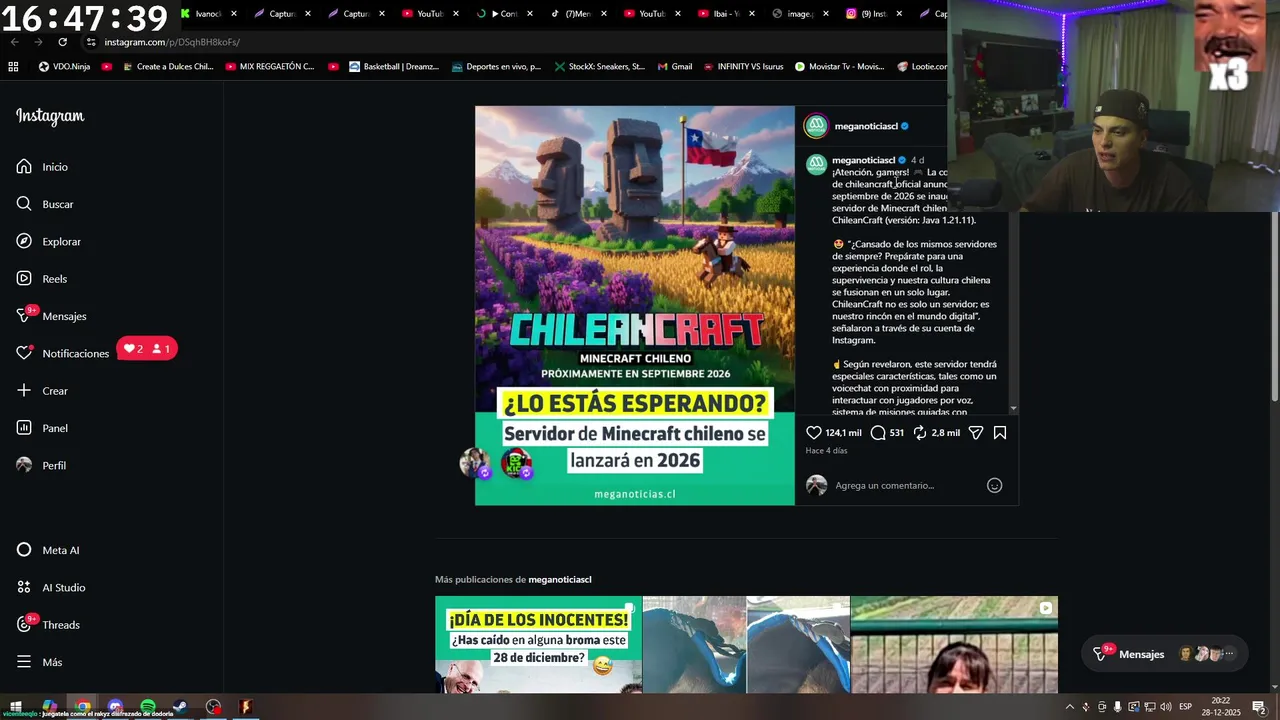
Task: Open Reels section
Action: (42, 279)
